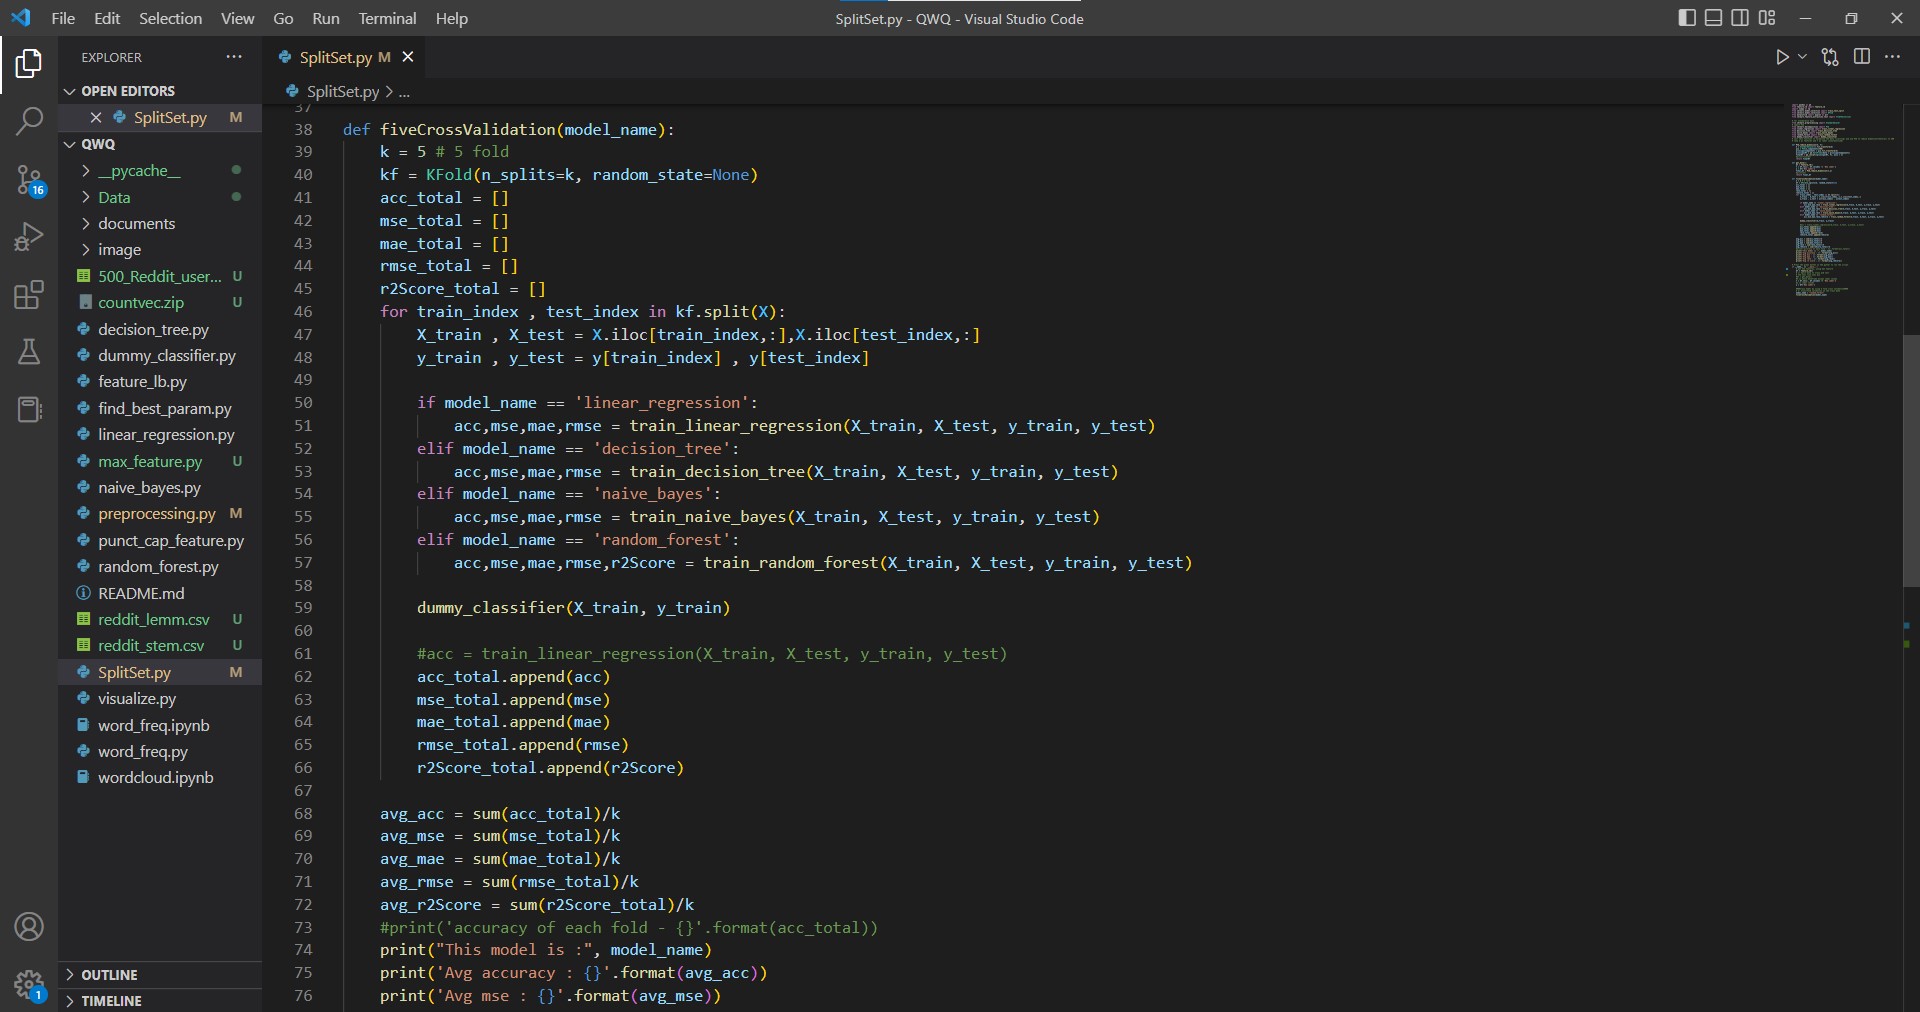The height and width of the screenshot is (1012, 1920).
Task: Toggle primary side bar layout icon
Action: point(1687,18)
